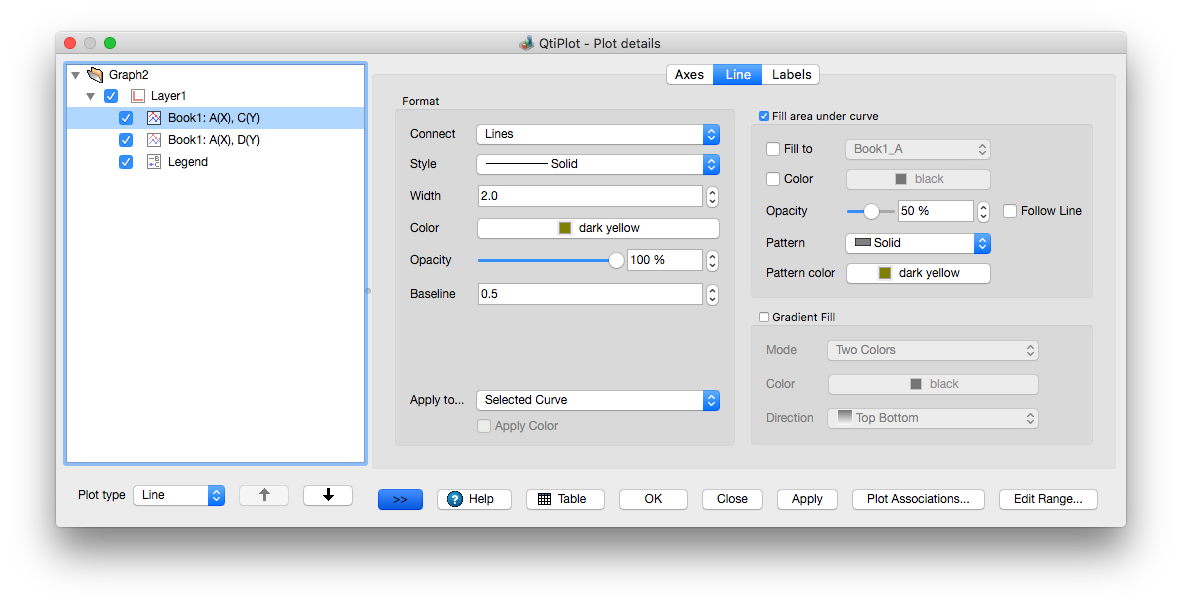Move the curve up with the up arrow
1182x607 pixels.
tap(264, 495)
